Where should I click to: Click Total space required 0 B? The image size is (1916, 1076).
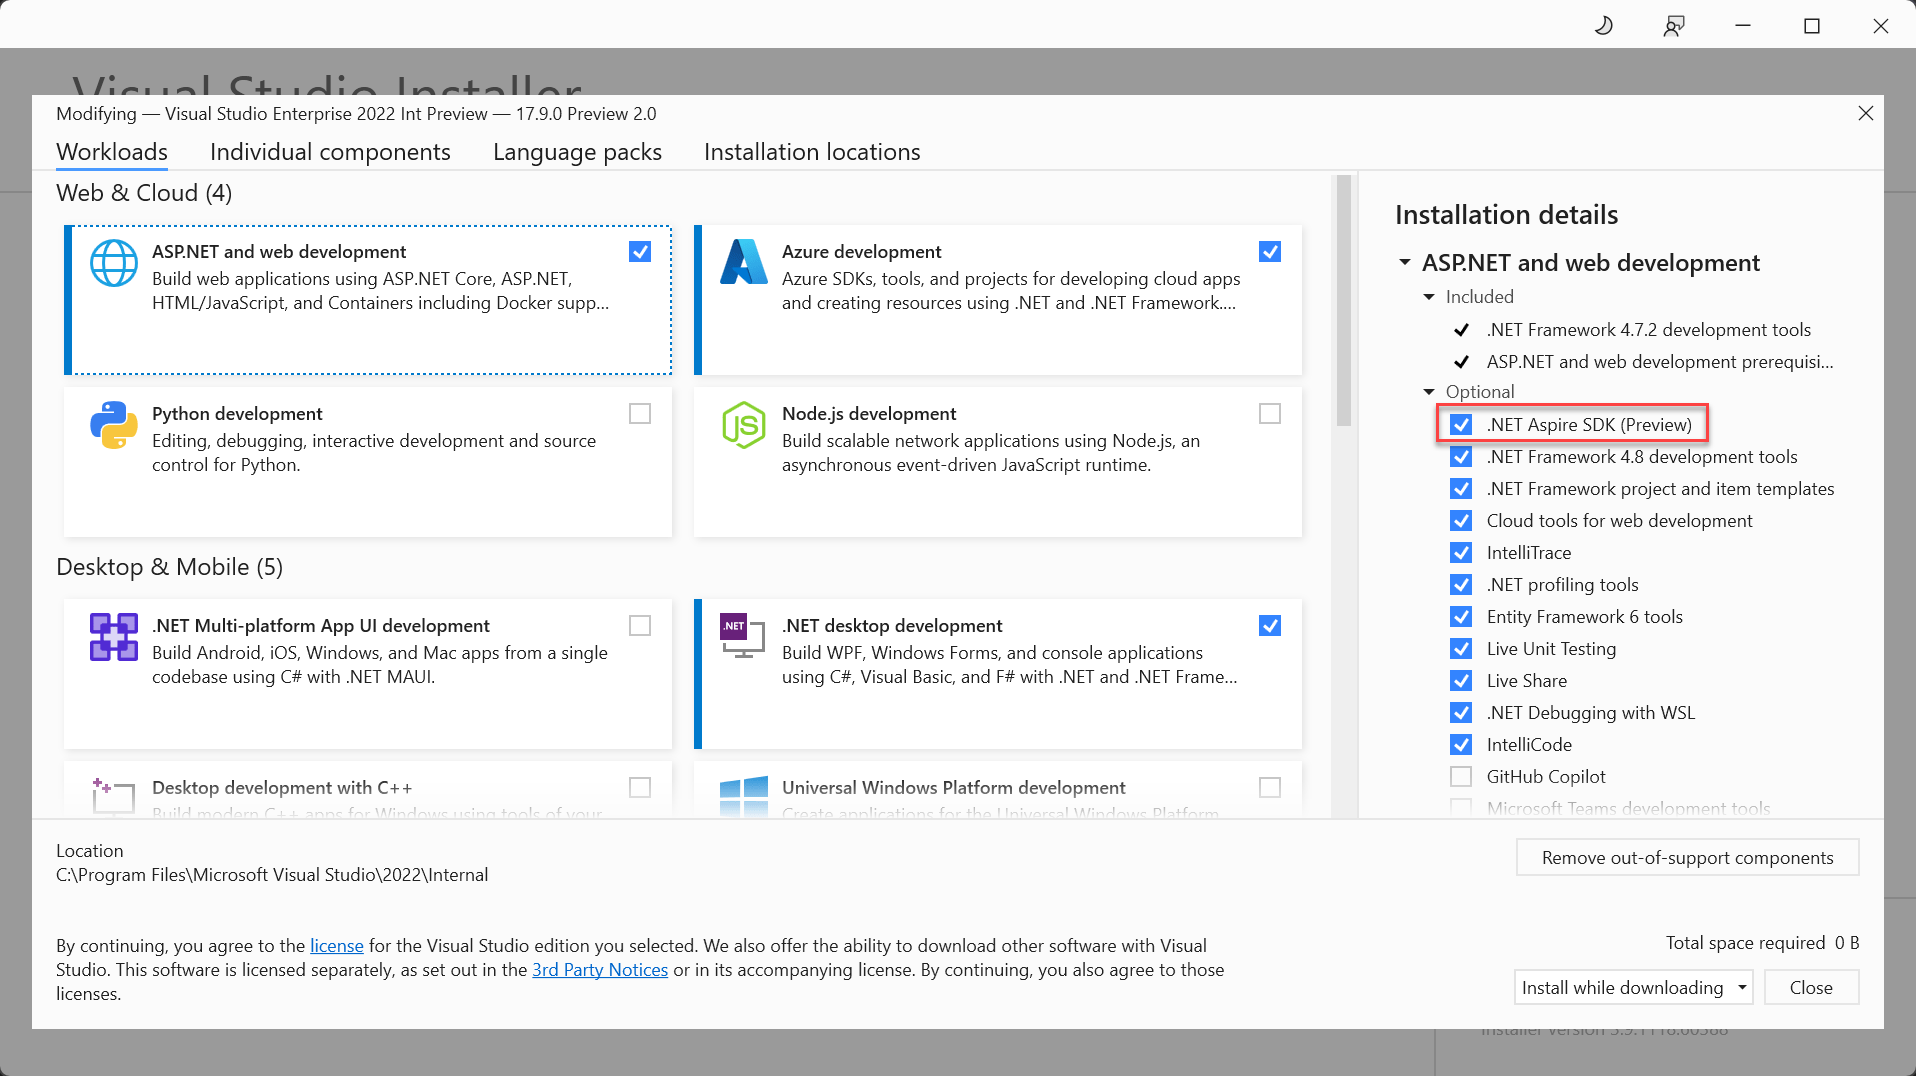pos(1762,943)
